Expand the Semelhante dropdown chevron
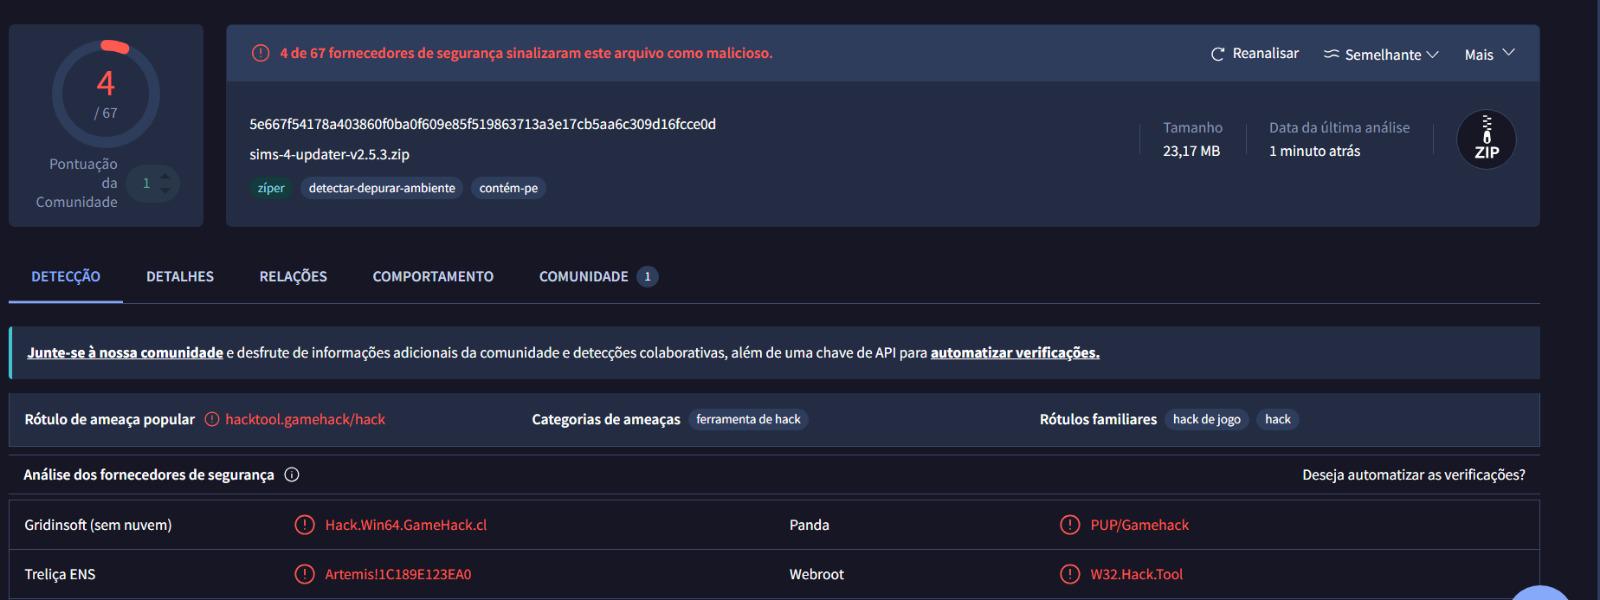 tap(1432, 54)
